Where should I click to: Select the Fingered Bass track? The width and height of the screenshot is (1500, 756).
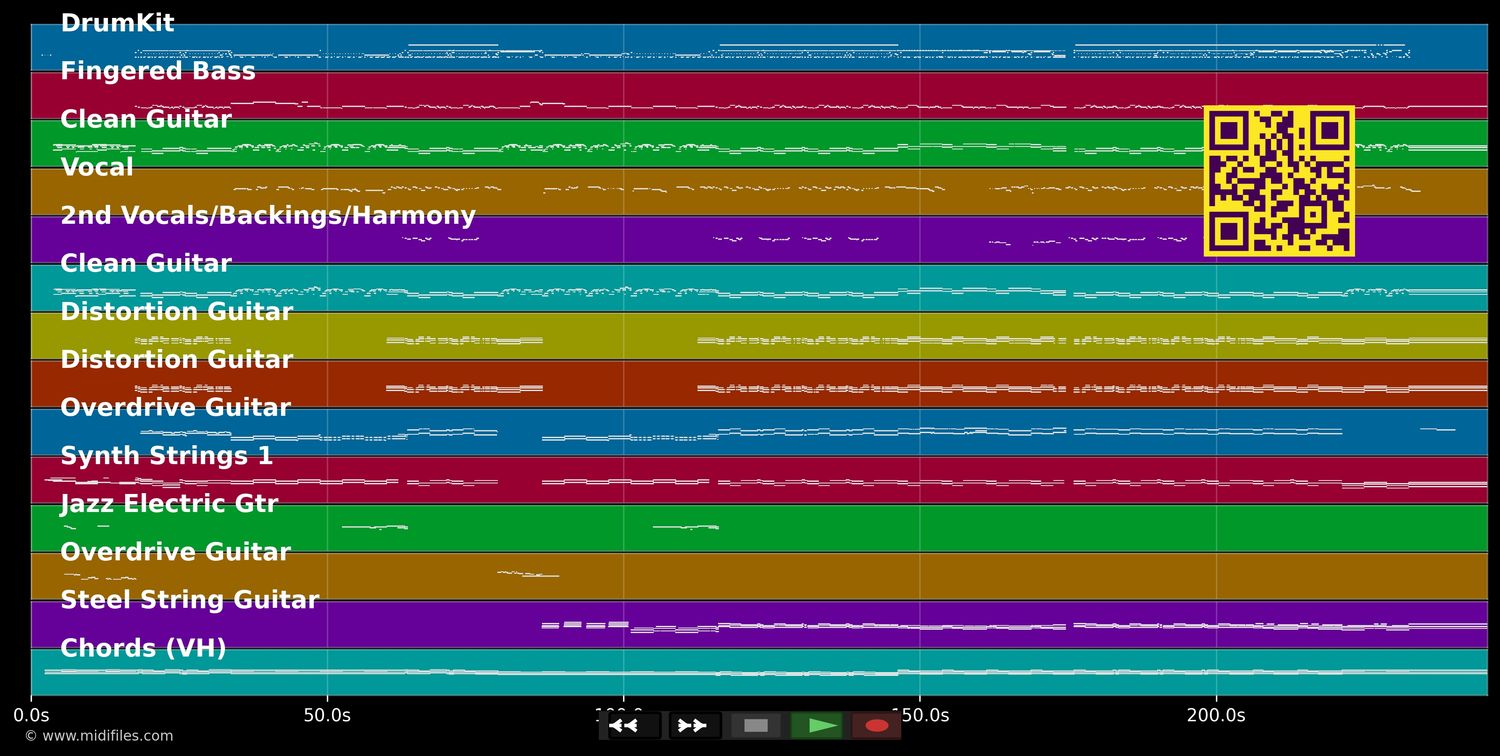coord(158,71)
